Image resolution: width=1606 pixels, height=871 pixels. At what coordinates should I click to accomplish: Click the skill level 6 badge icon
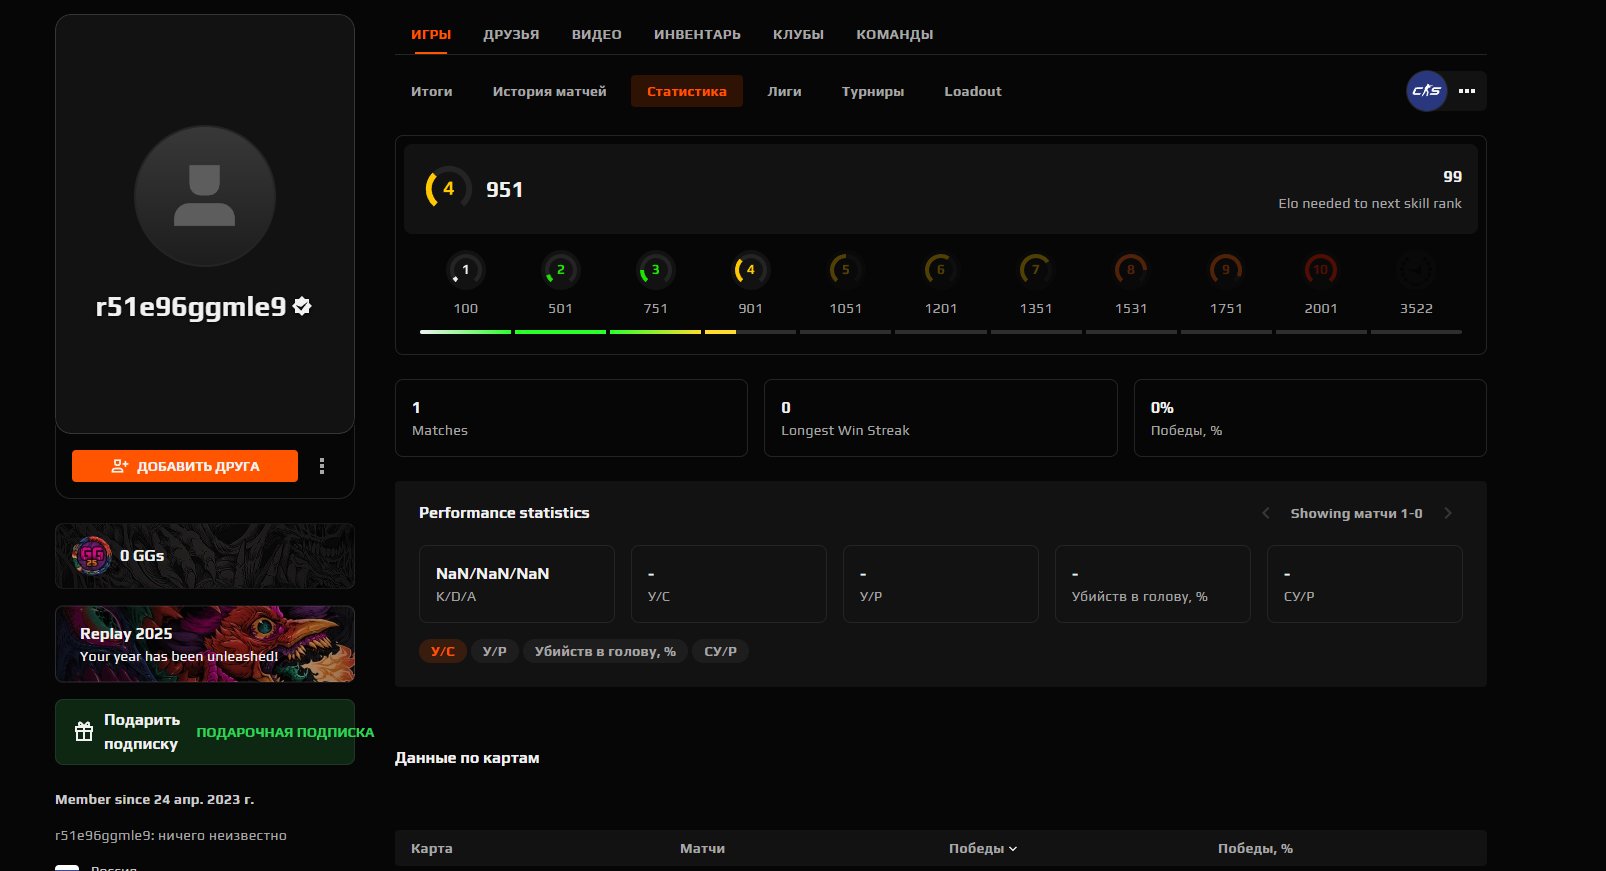coord(940,270)
